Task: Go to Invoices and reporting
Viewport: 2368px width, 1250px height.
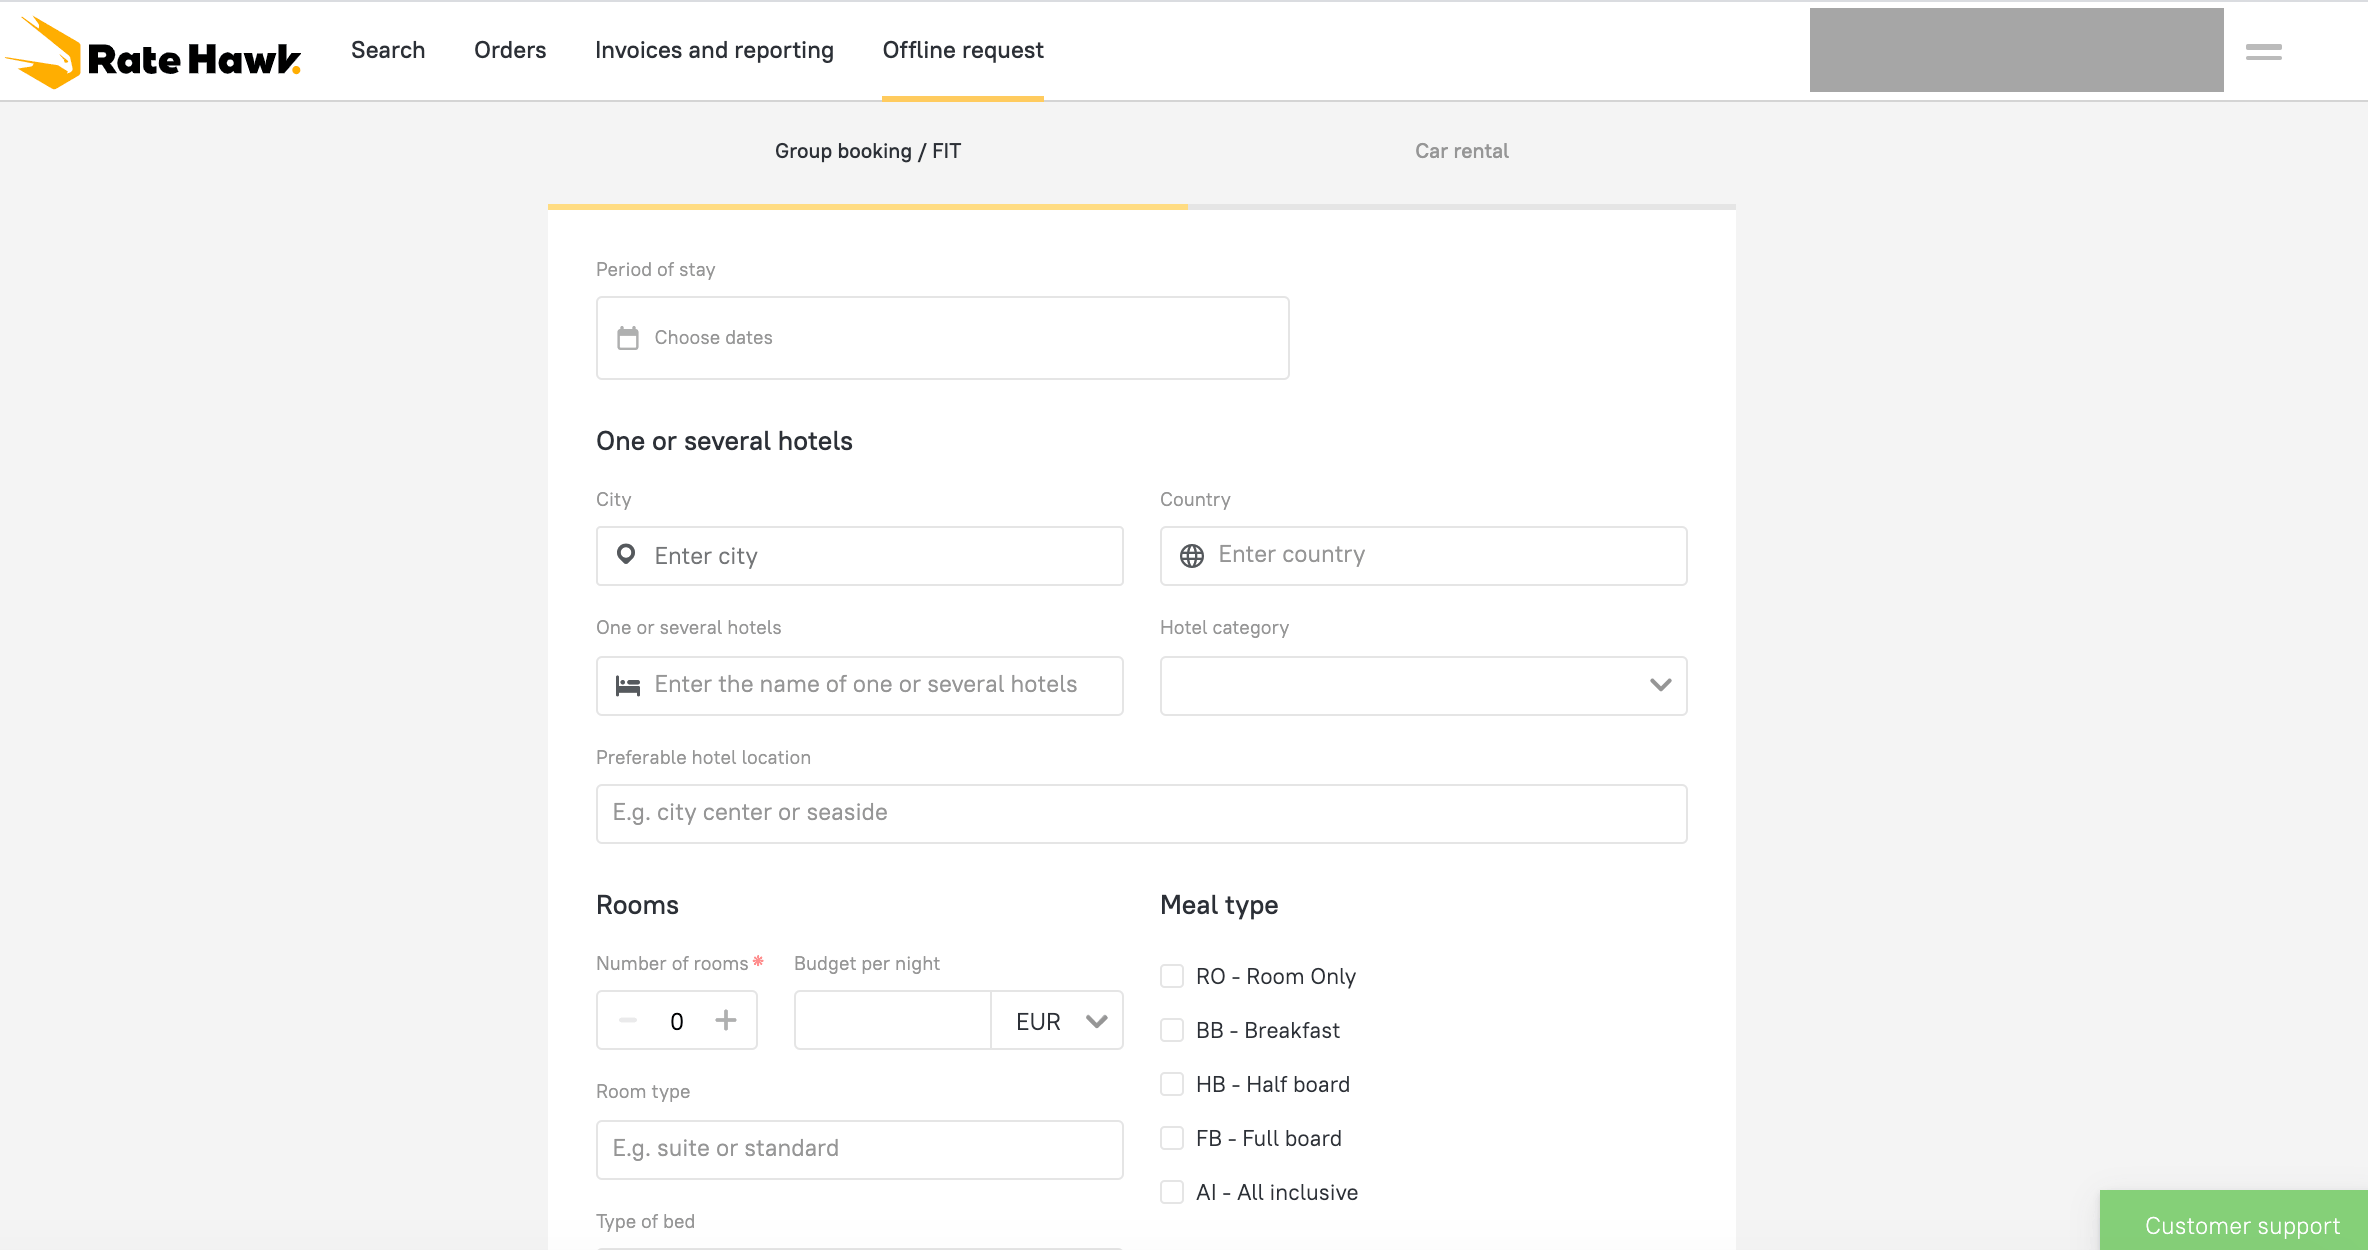Action: point(714,50)
